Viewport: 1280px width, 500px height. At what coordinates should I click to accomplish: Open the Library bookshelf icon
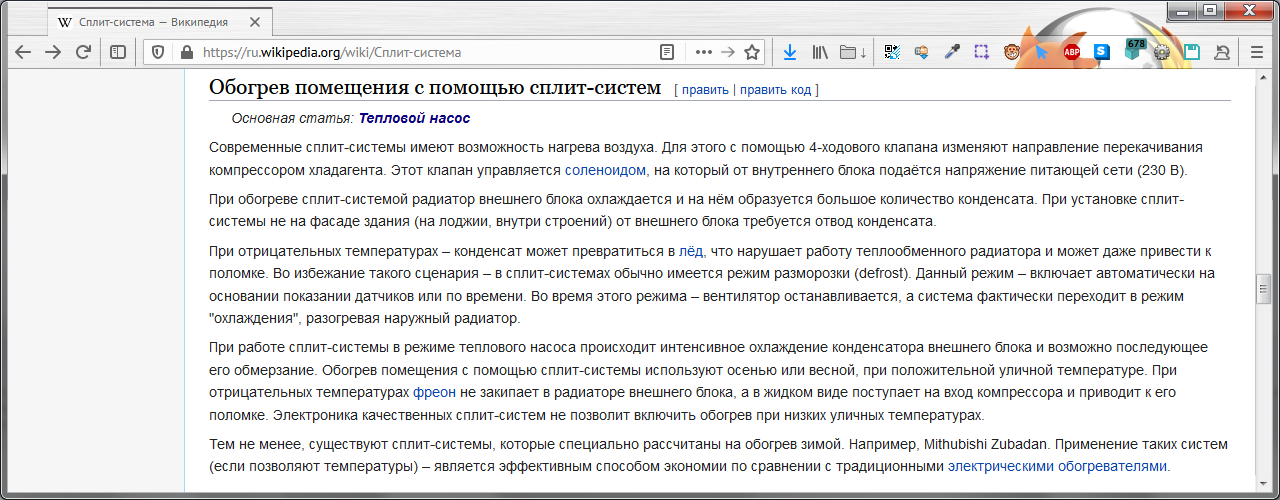click(821, 52)
